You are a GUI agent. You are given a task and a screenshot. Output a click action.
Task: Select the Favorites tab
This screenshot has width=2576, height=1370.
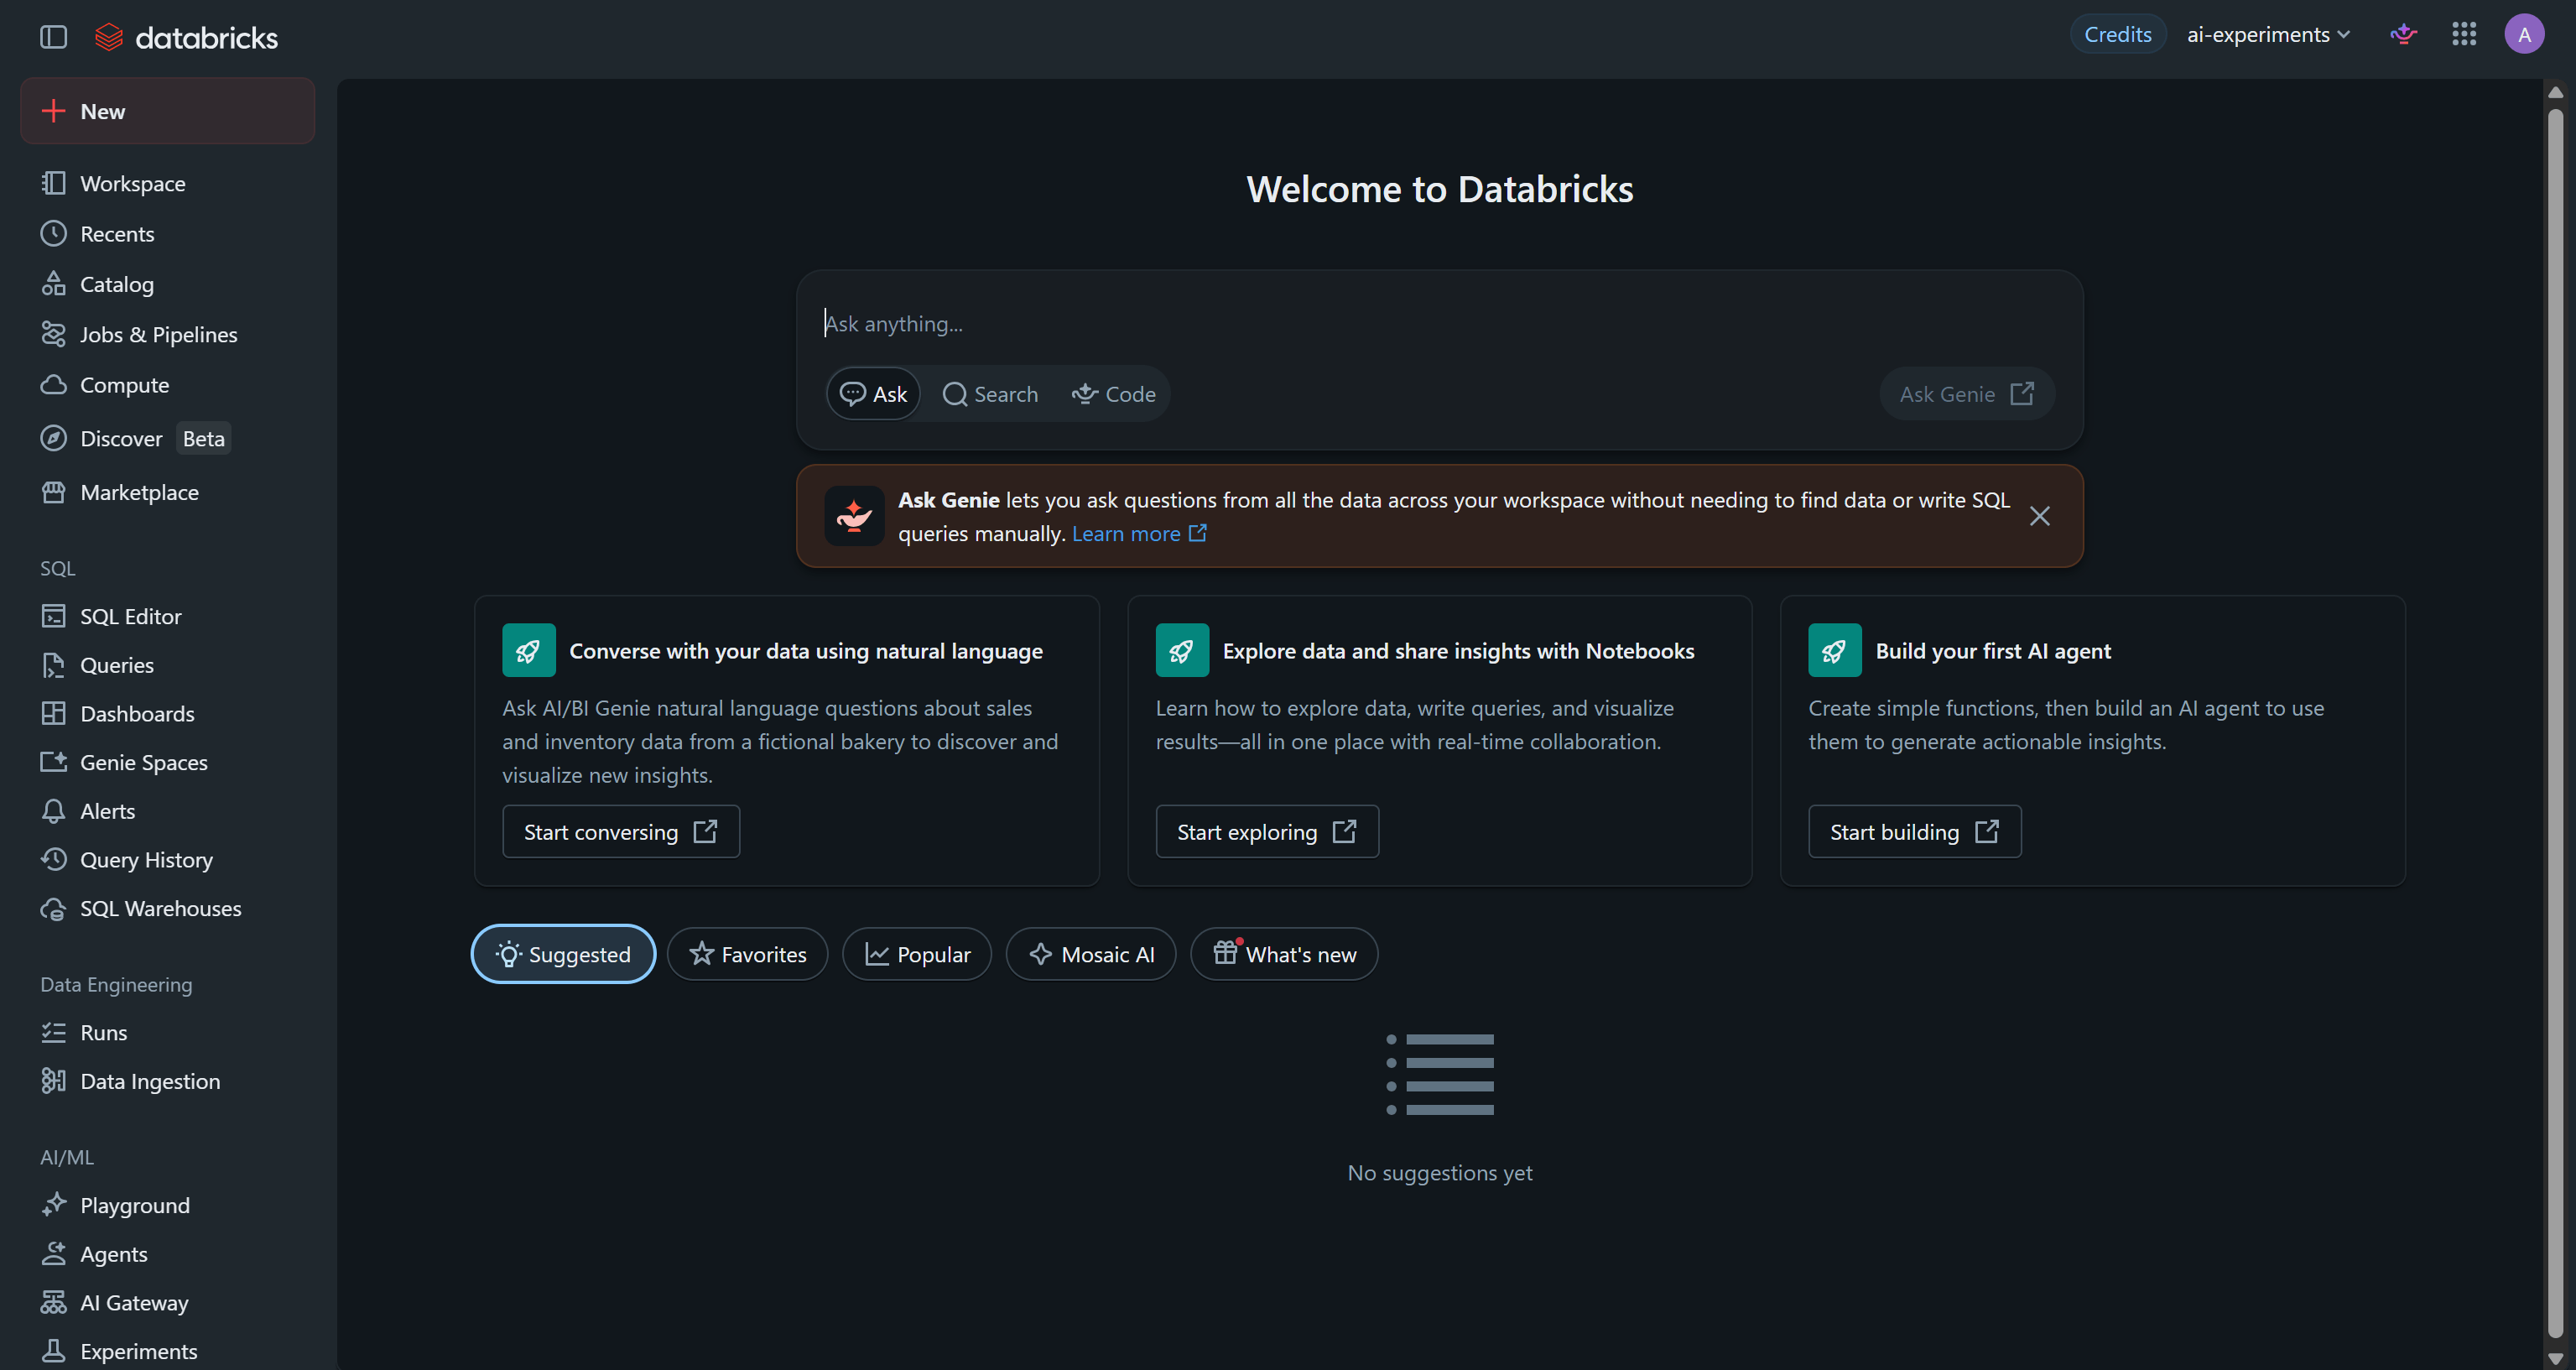click(747, 954)
